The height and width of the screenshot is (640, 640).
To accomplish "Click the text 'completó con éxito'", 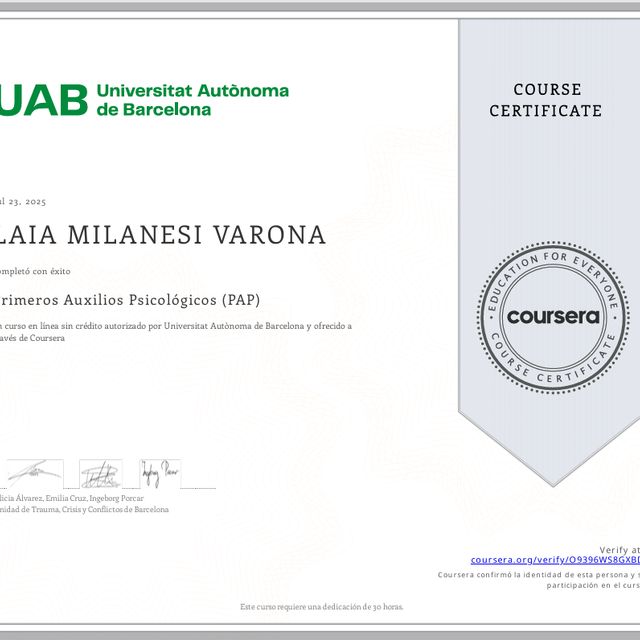I will [35, 271].
